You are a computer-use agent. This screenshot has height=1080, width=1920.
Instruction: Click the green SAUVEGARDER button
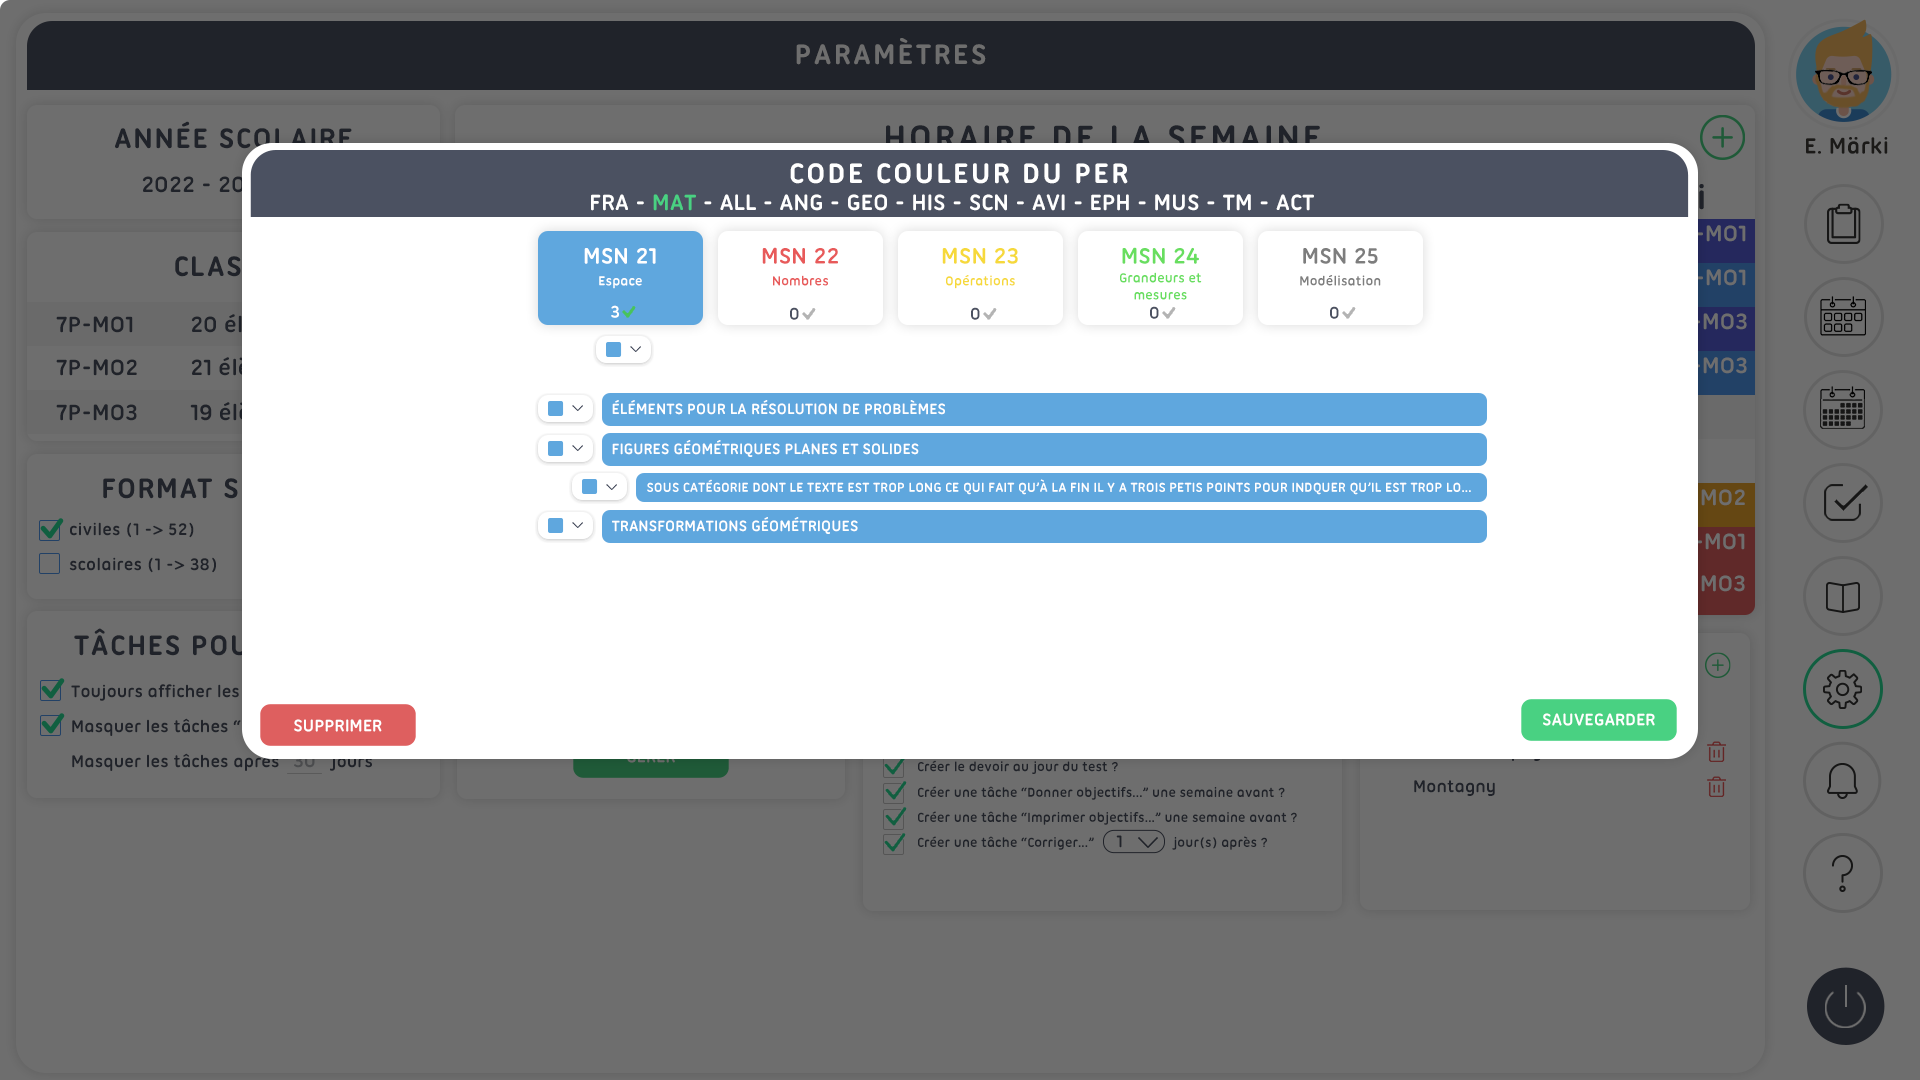[x=1599, y=720]
